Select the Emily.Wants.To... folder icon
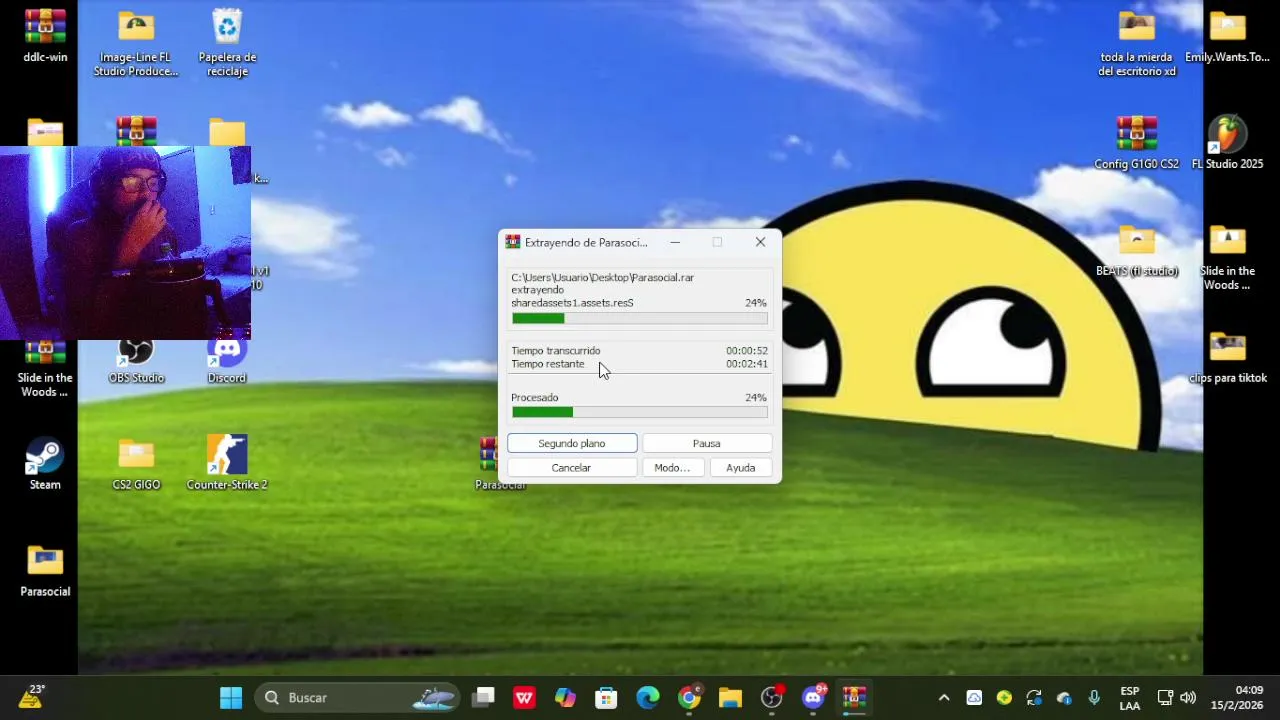1280x720 pixels. pyautogui.click(x=1227, y=36)
